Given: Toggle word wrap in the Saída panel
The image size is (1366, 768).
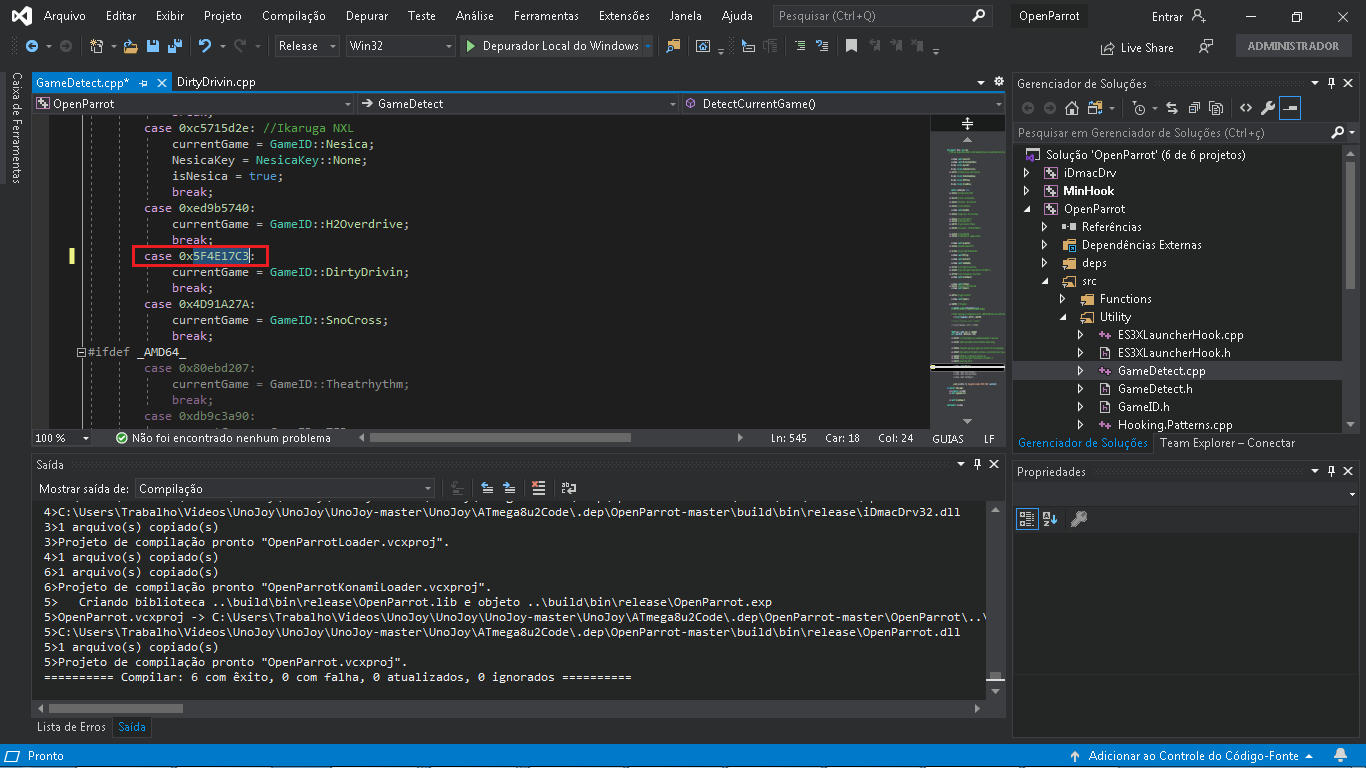Looking at the screenshot, I should tap(569, 488).
